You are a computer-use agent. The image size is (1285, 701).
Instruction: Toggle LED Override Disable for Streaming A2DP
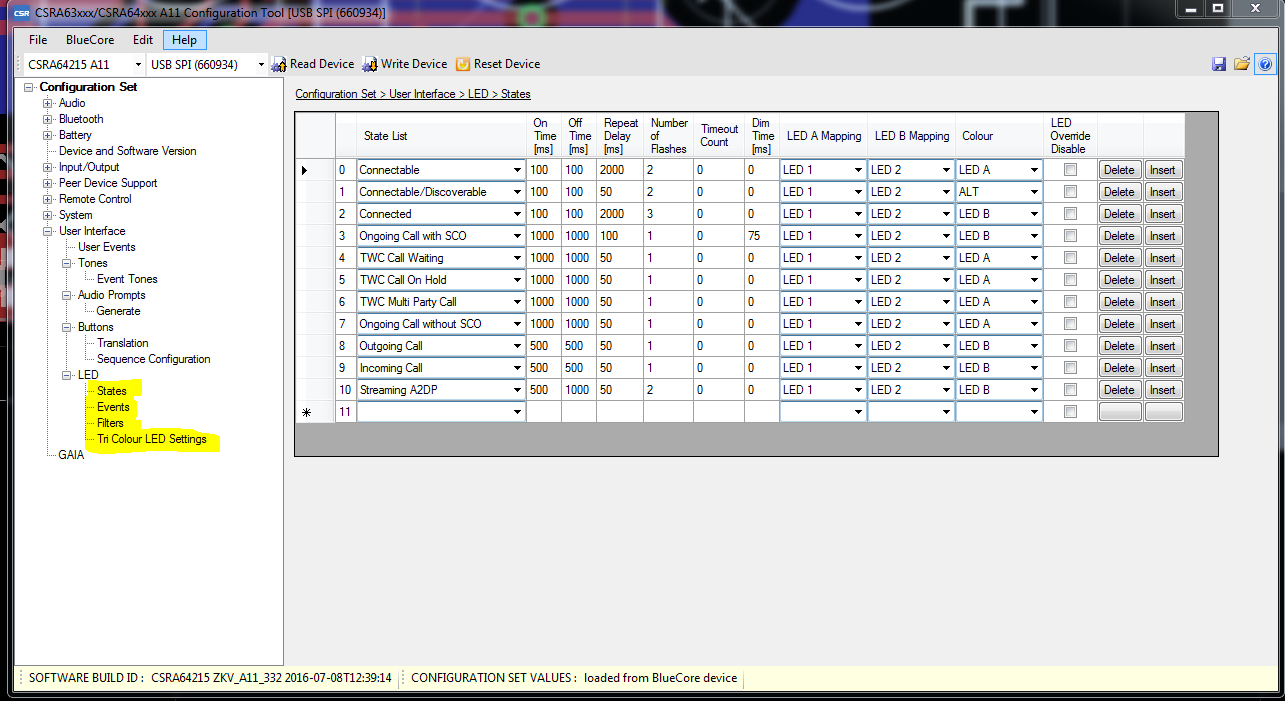pyautogui.click(x=1070, y=390)
